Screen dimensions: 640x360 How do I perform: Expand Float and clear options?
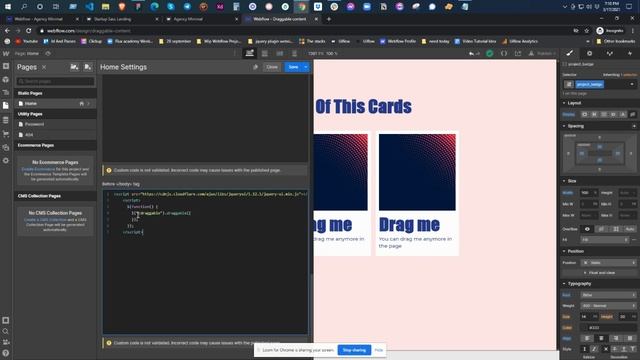tap(599, 273)
